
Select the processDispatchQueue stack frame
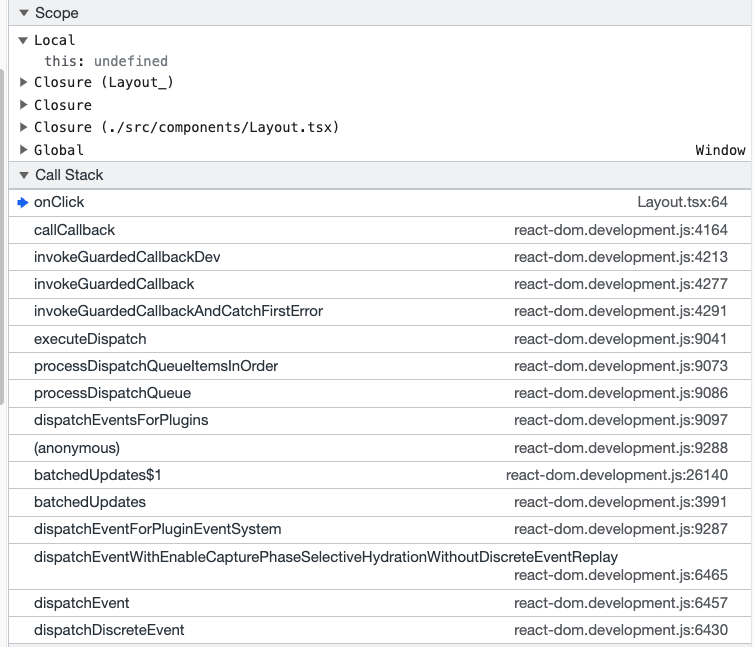(112, 393)
